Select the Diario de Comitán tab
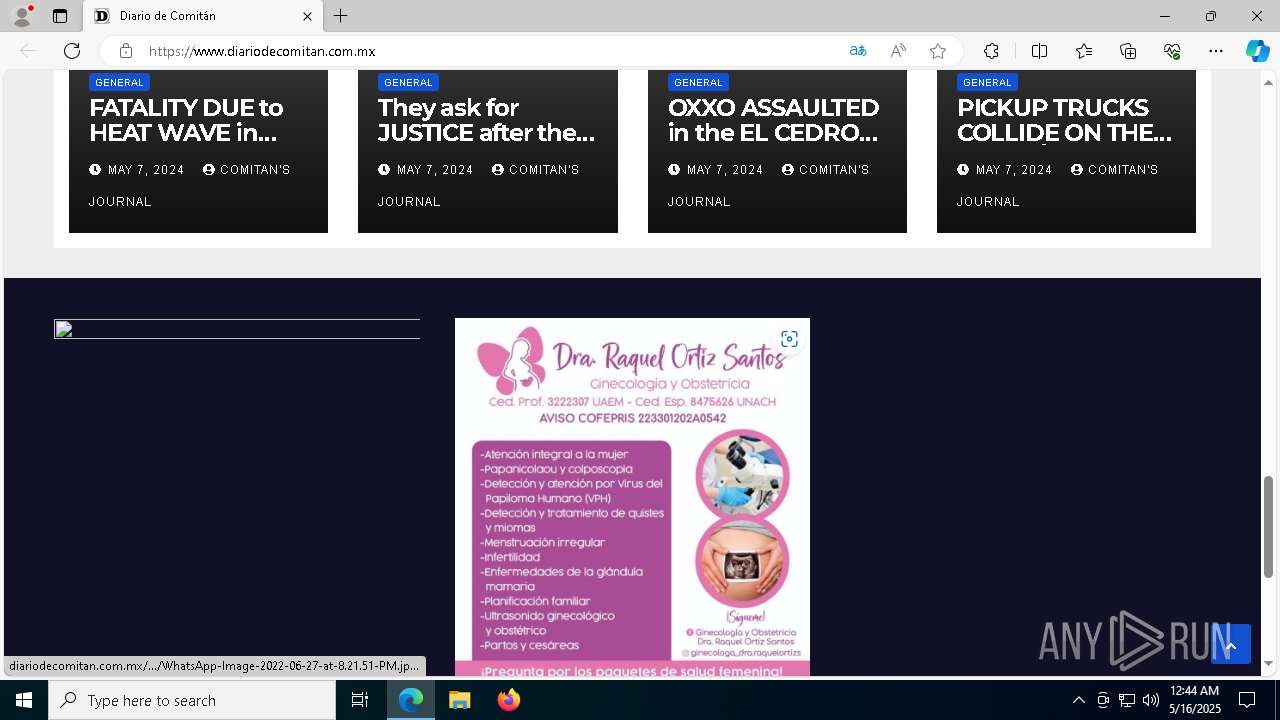The height and width of the screenshot is (720, 1280). pyautogui.click(x=203, y=16)
